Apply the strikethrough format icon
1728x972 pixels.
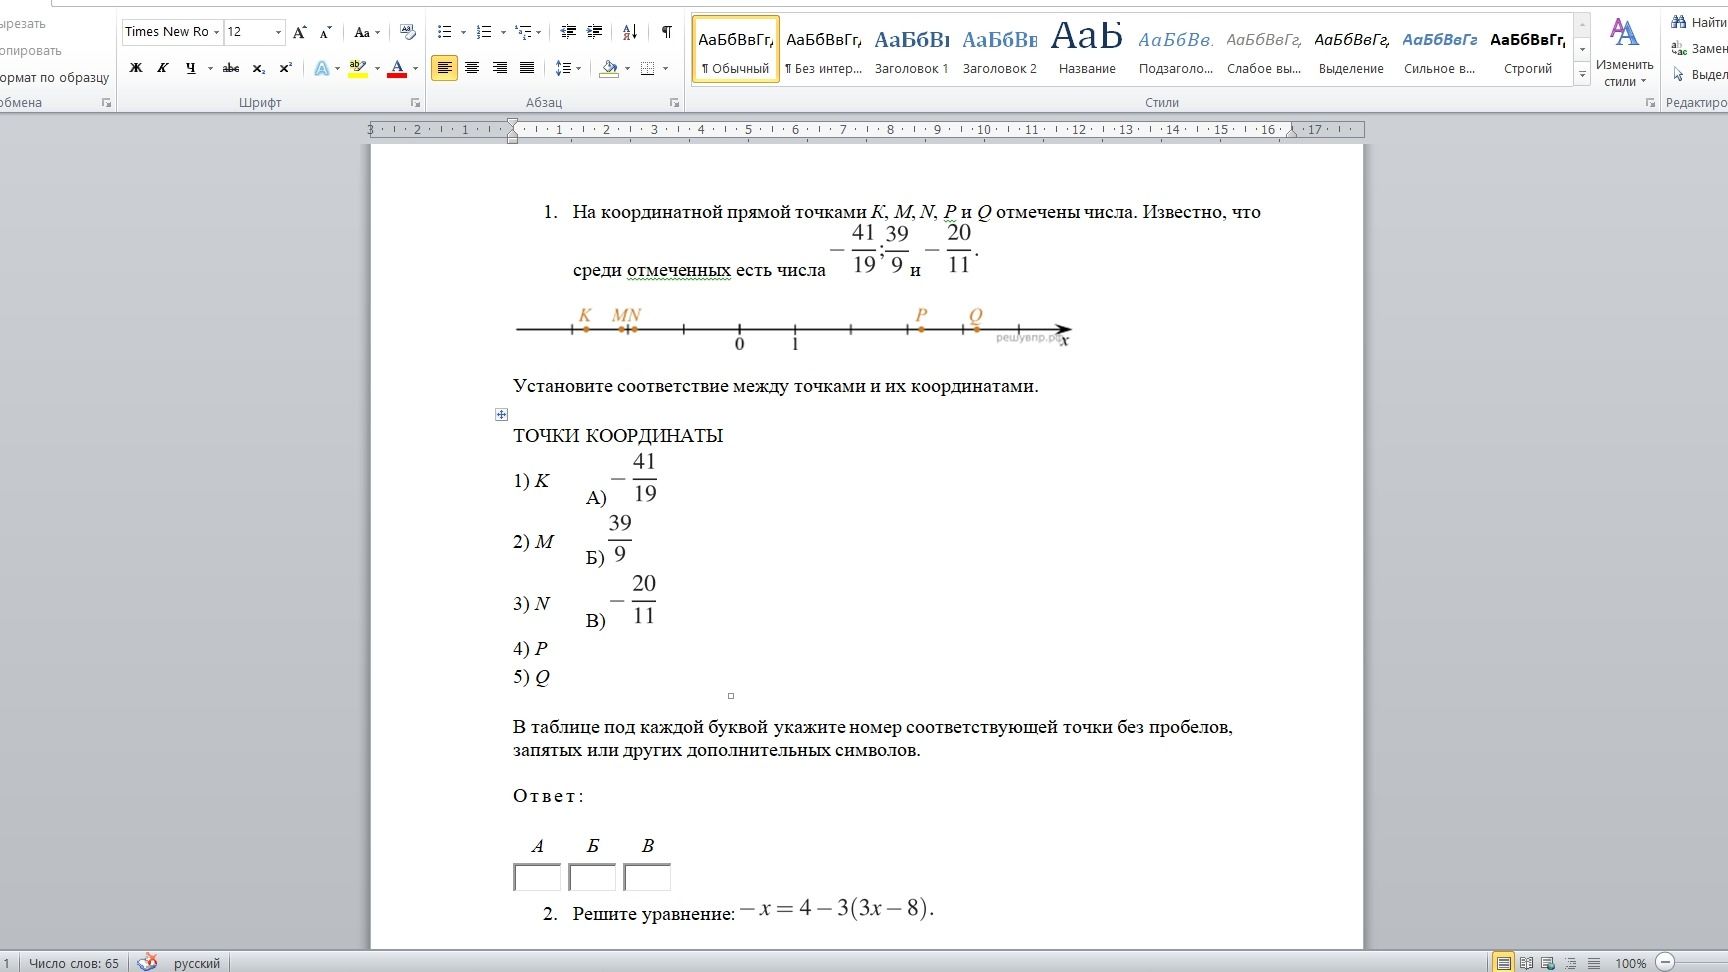(x=231, y=68)
